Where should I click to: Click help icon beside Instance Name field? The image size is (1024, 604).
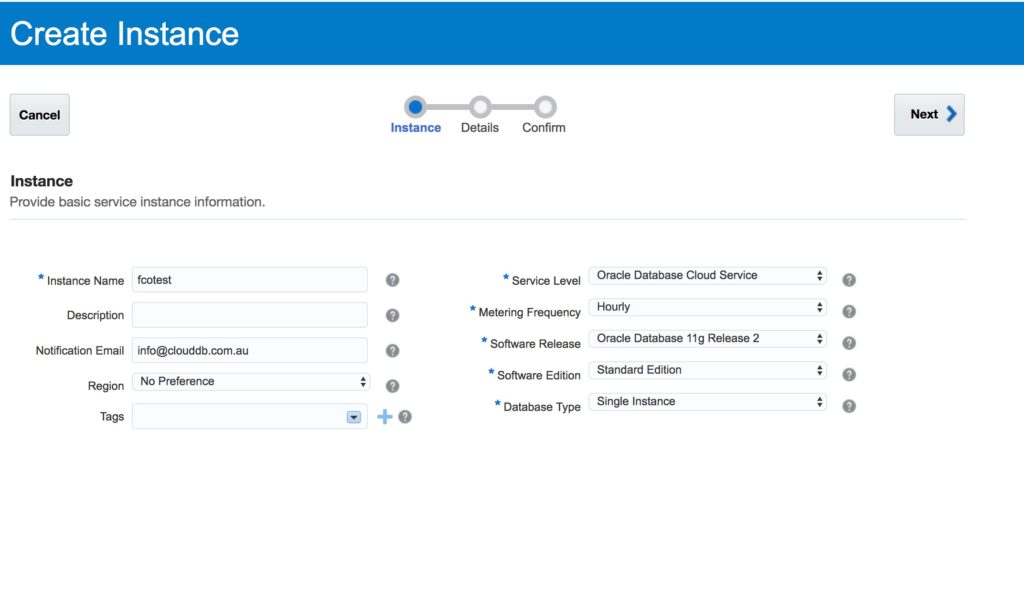pos(392,280)
